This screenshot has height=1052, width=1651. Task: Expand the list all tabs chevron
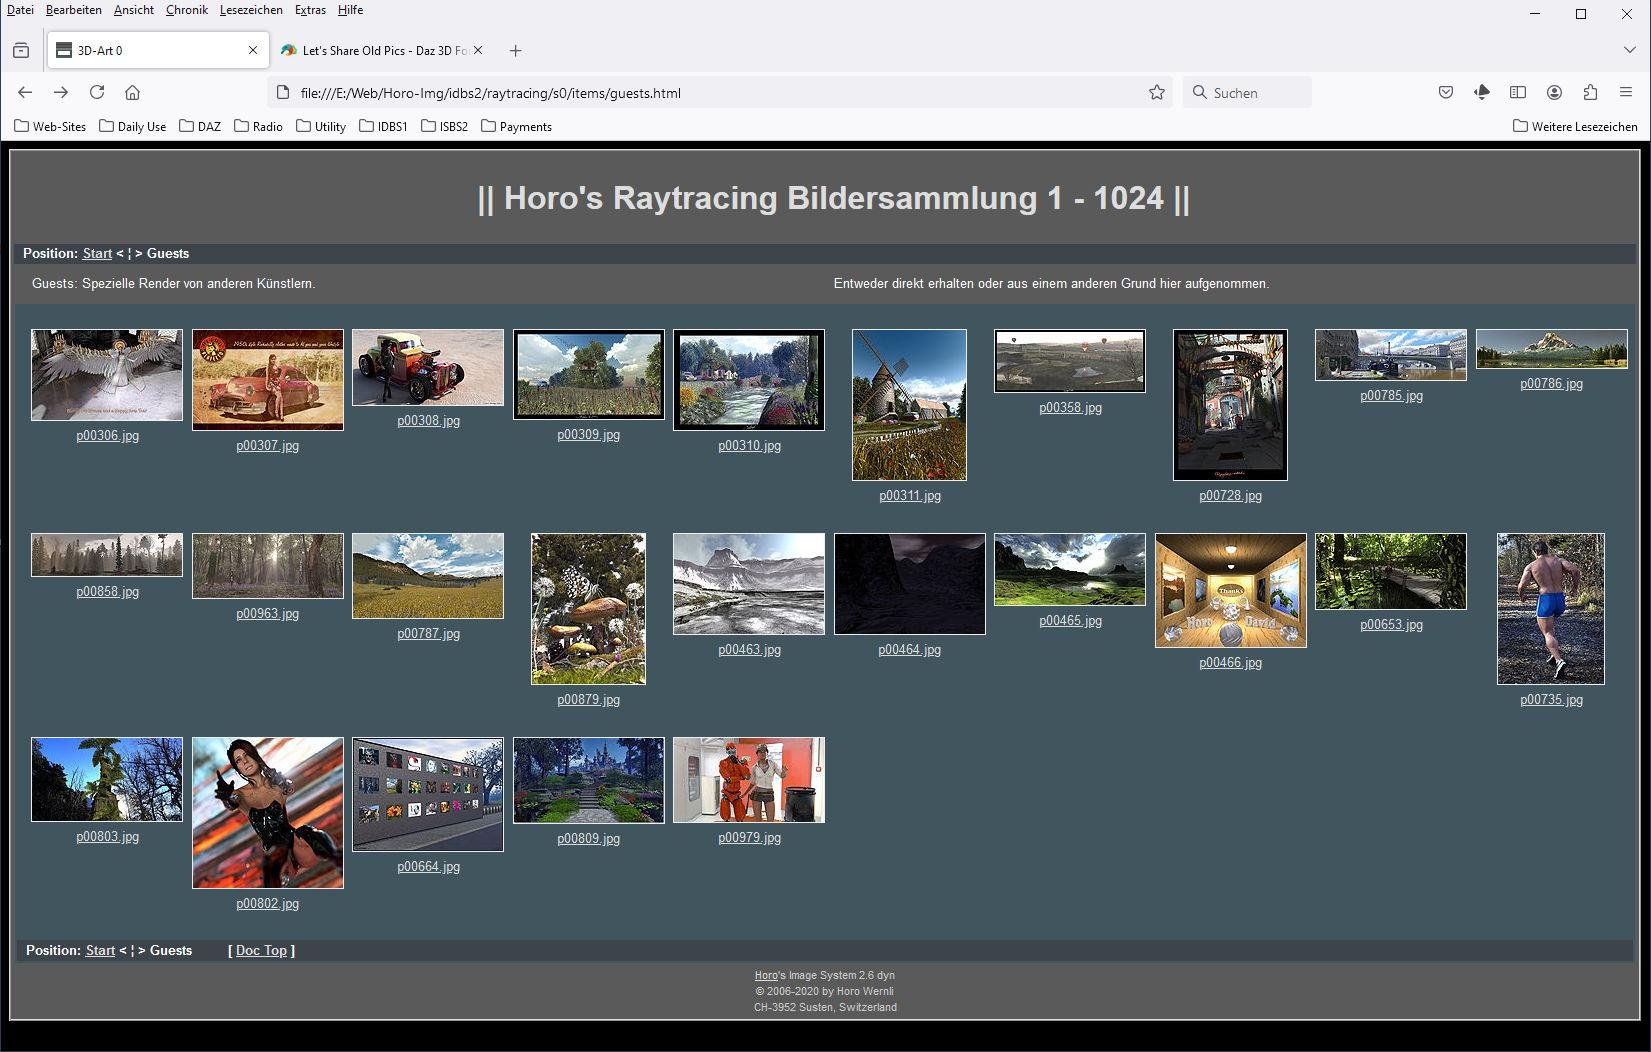(1629, 50)
